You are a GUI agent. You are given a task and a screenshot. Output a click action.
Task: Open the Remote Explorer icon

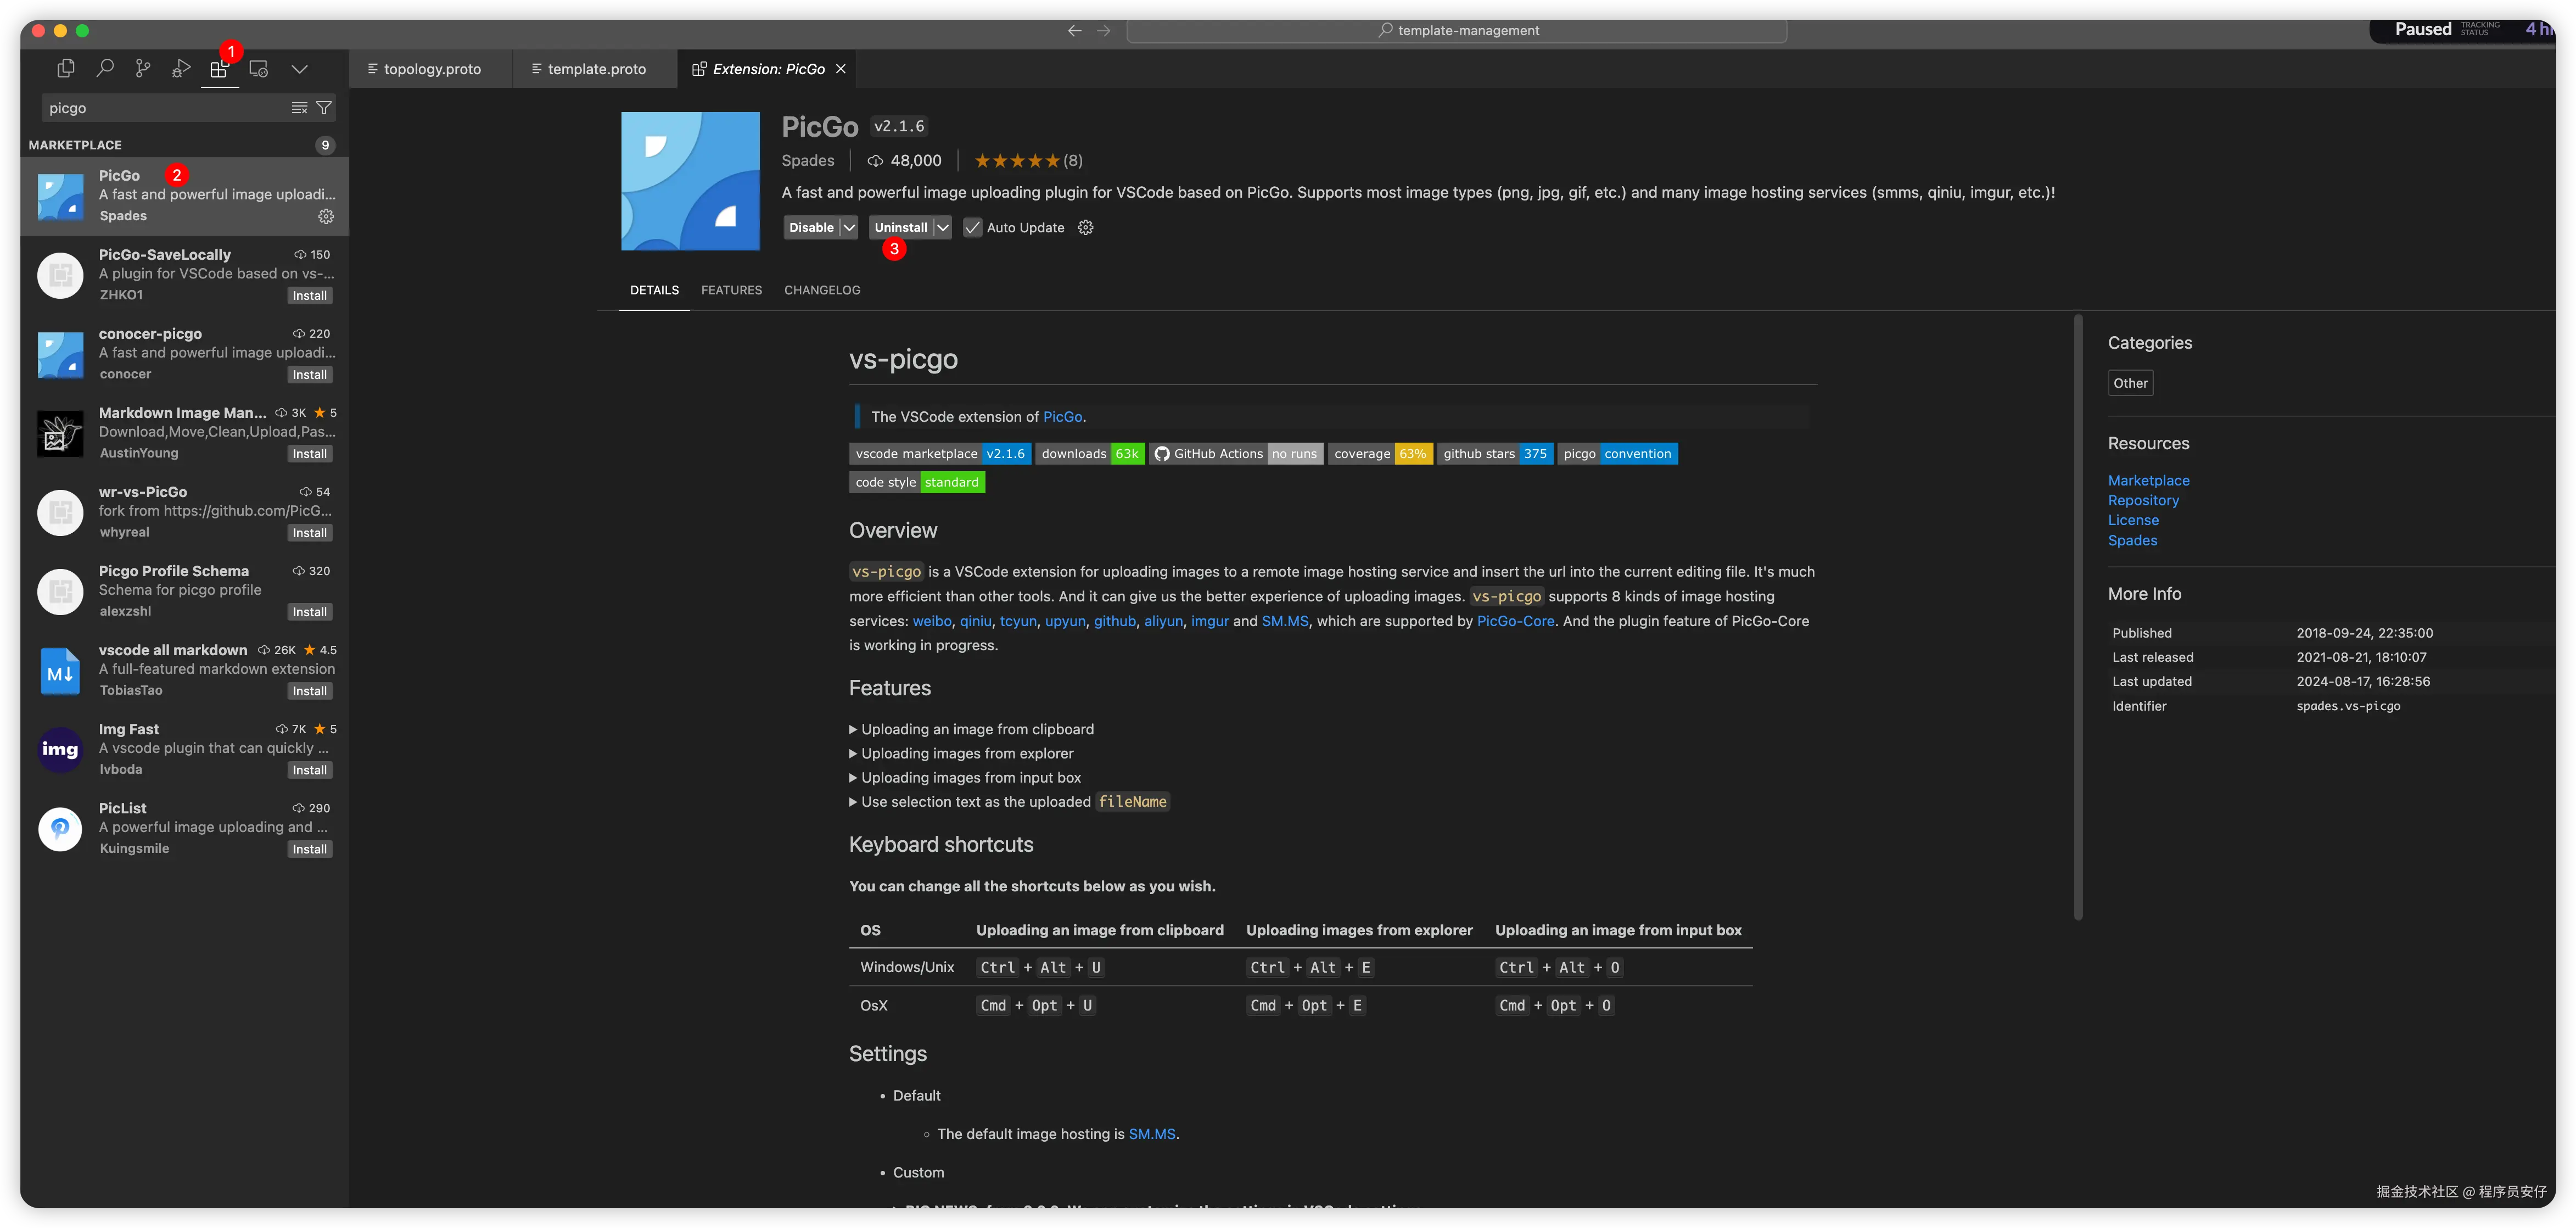pyautogui.click(x=259, y=68)
